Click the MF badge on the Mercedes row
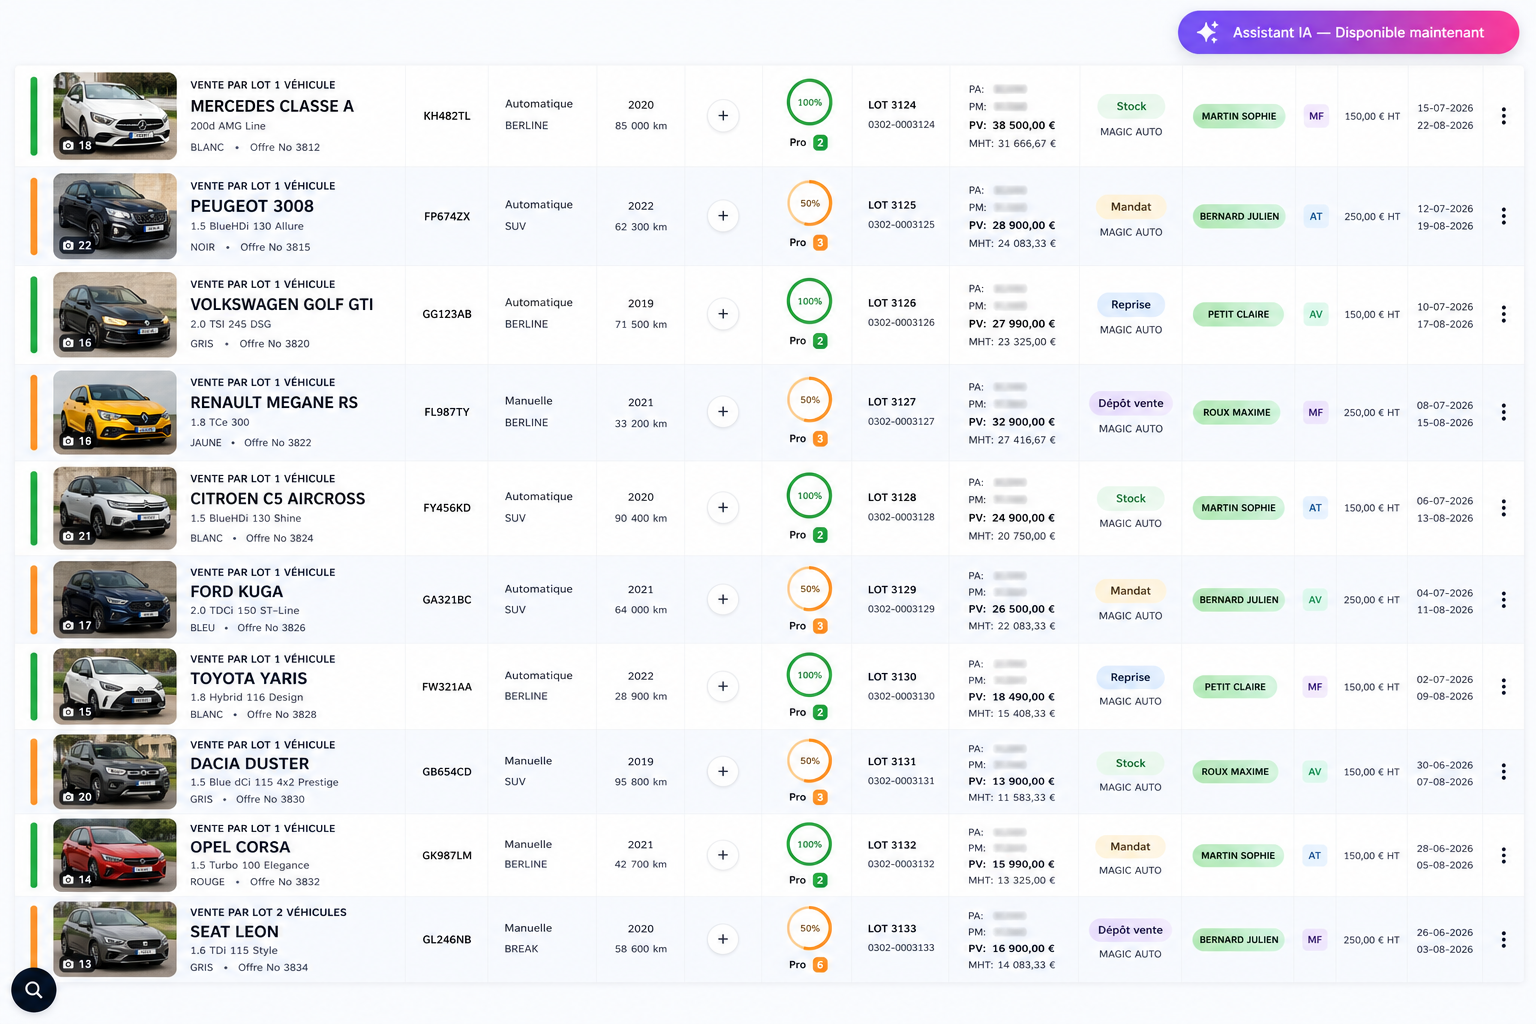 coord(1317,116)
